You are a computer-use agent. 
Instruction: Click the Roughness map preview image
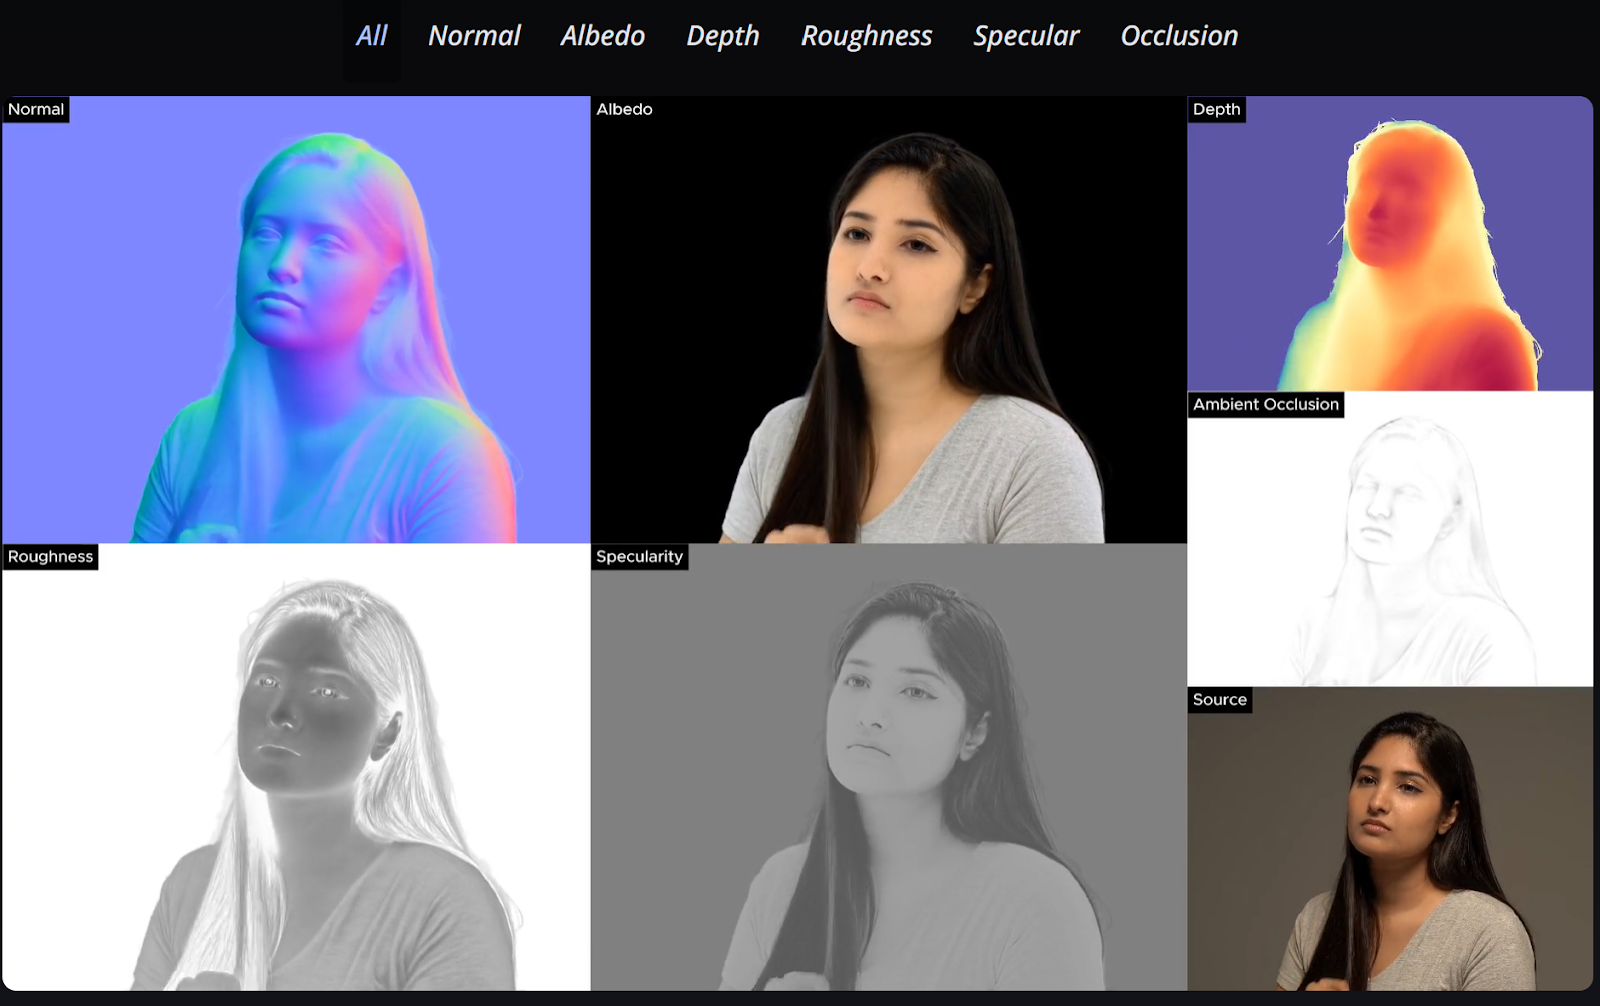[296, 767]
